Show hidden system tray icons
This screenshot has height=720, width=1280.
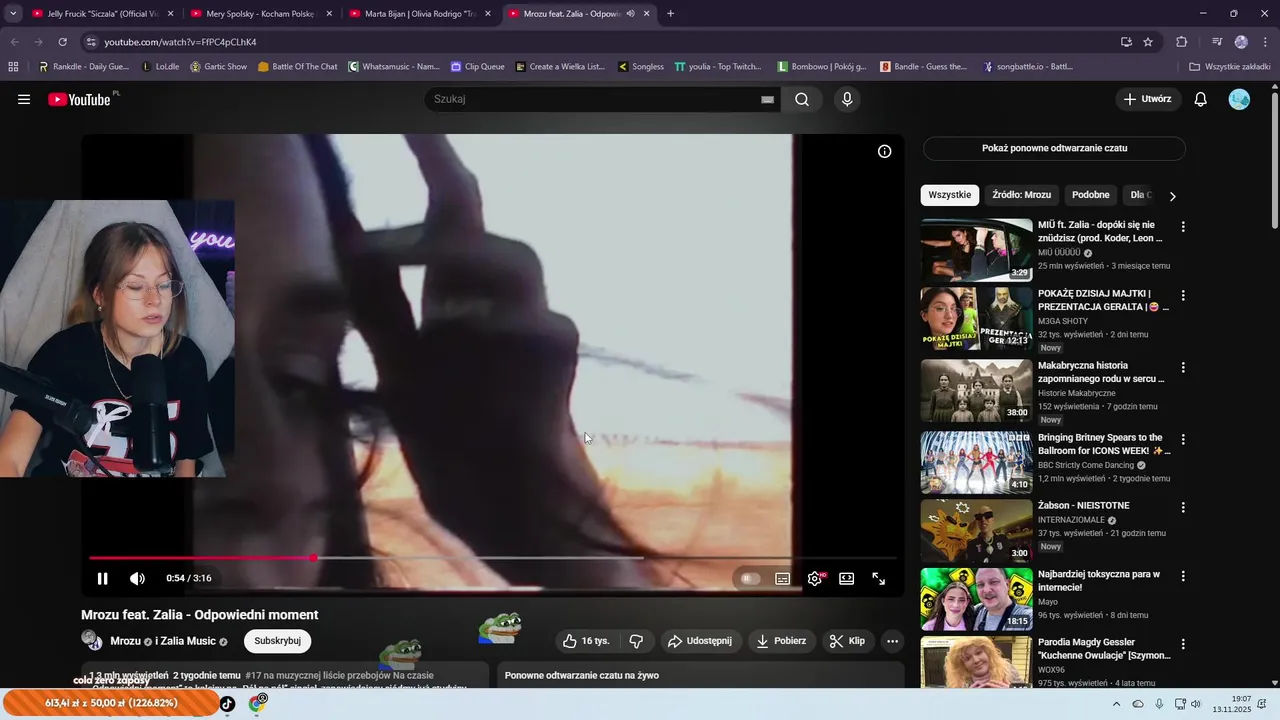tap(1116, 704)
